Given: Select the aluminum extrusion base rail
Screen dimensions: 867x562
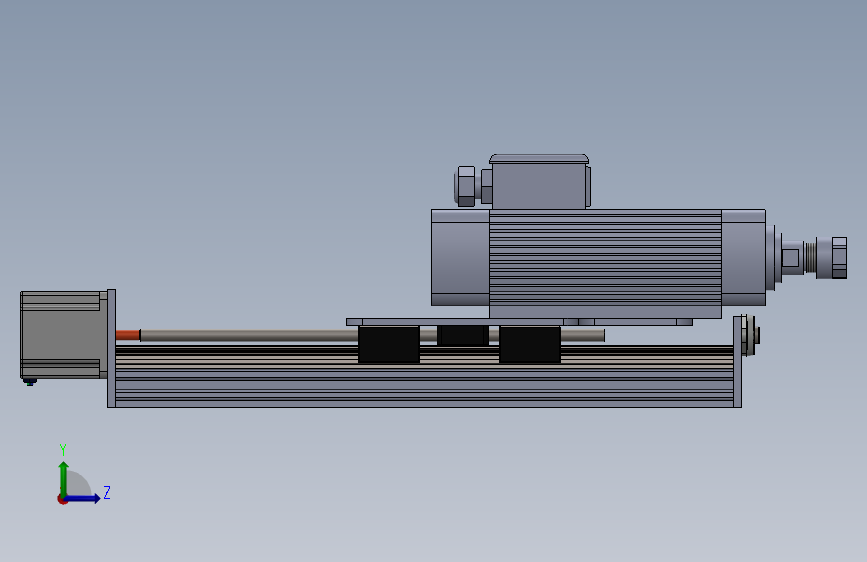Looking at the screenshot, I should coord(424,377).
